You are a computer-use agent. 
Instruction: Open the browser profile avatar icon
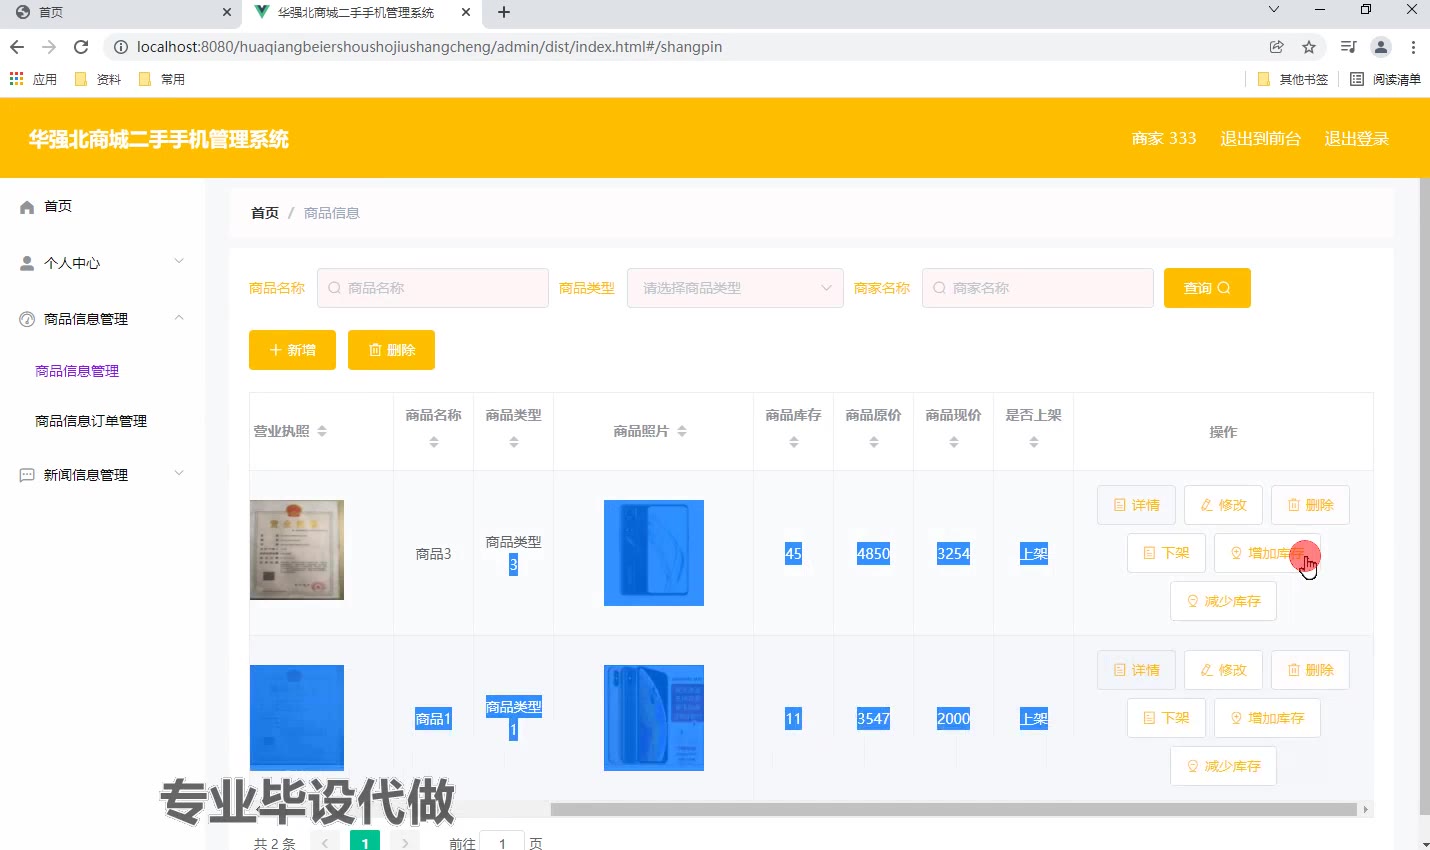point(1381,47)
